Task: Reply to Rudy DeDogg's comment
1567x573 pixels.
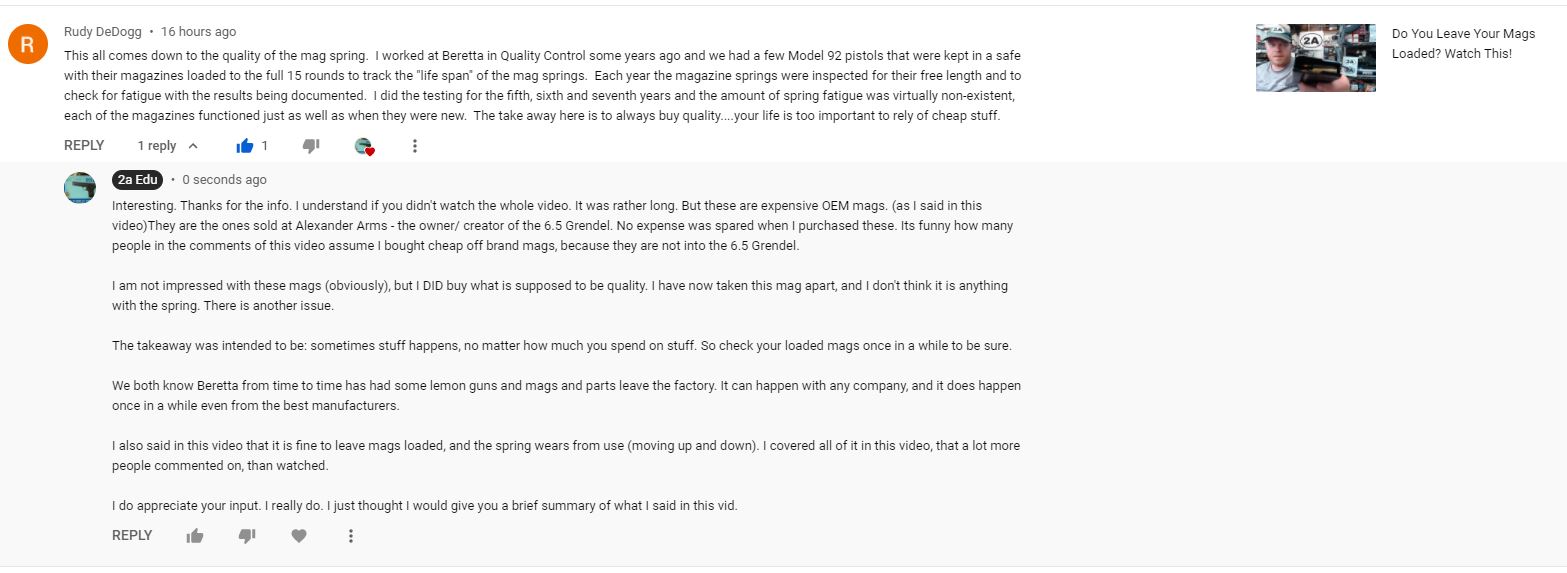Action: (x=84, y=146)
